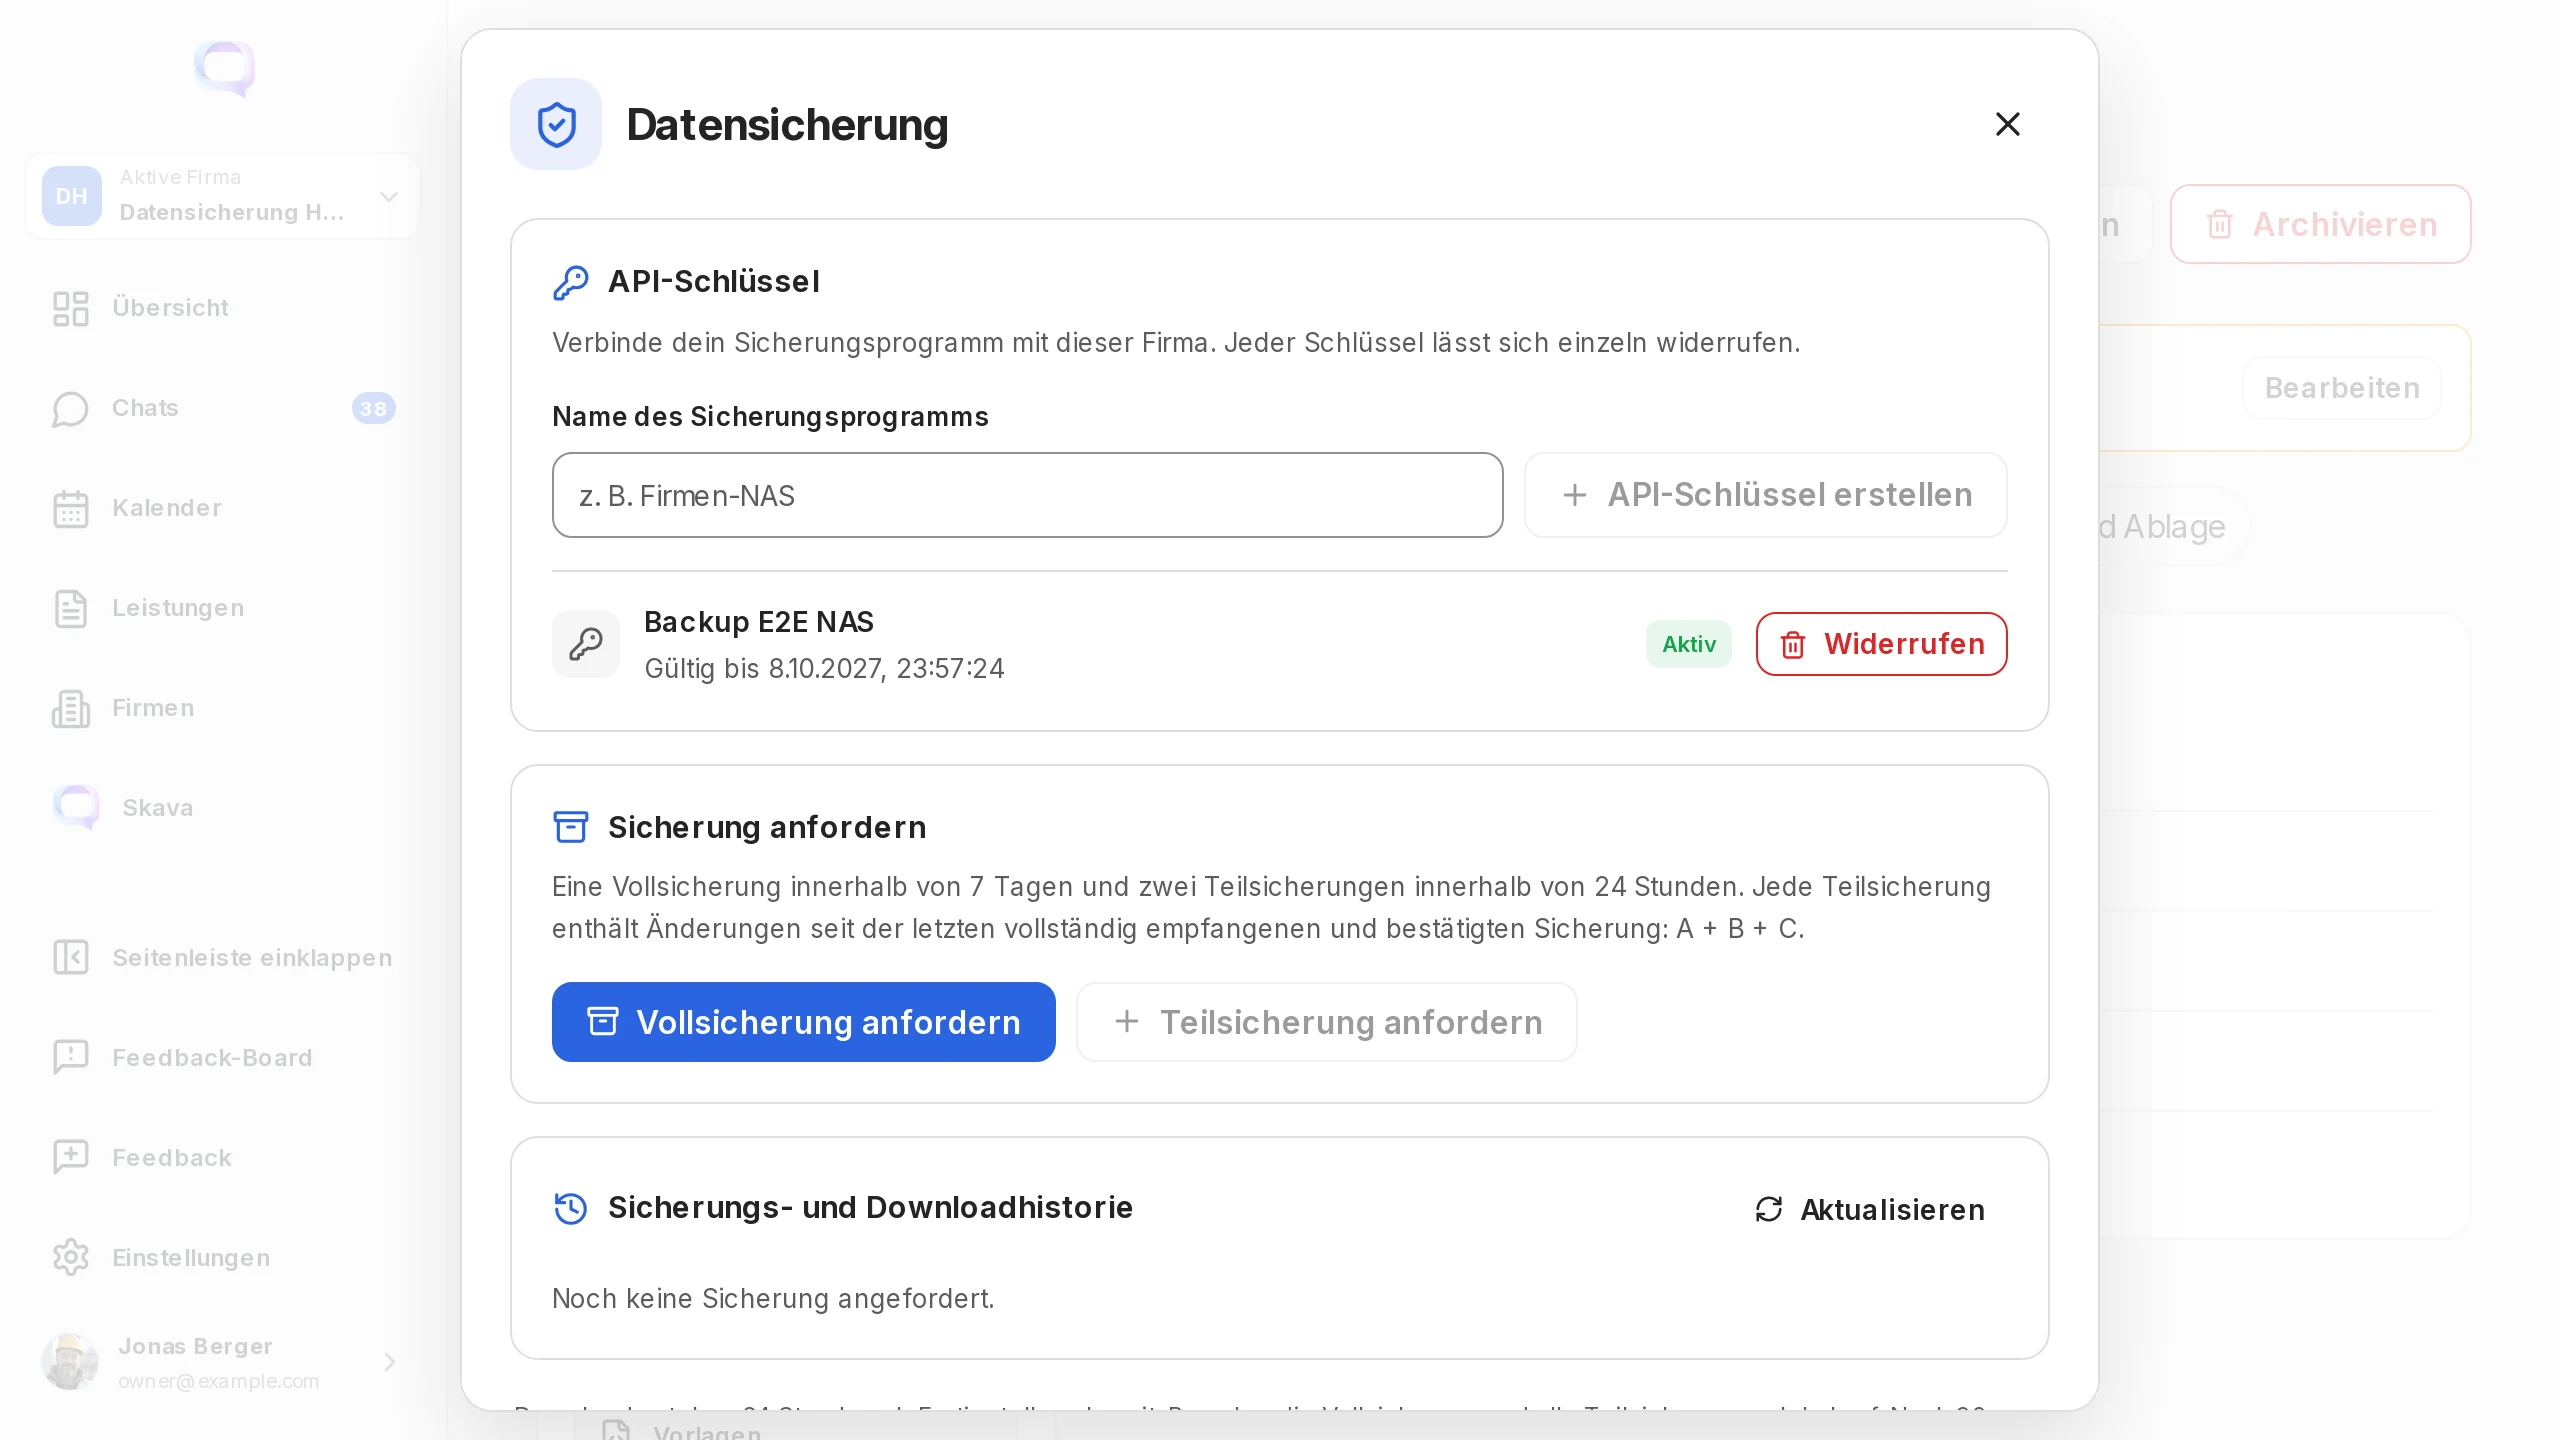Screen dimensions: 2560x1440
Task: Open Firmen in the sidebar
Action: click(222, 708)
